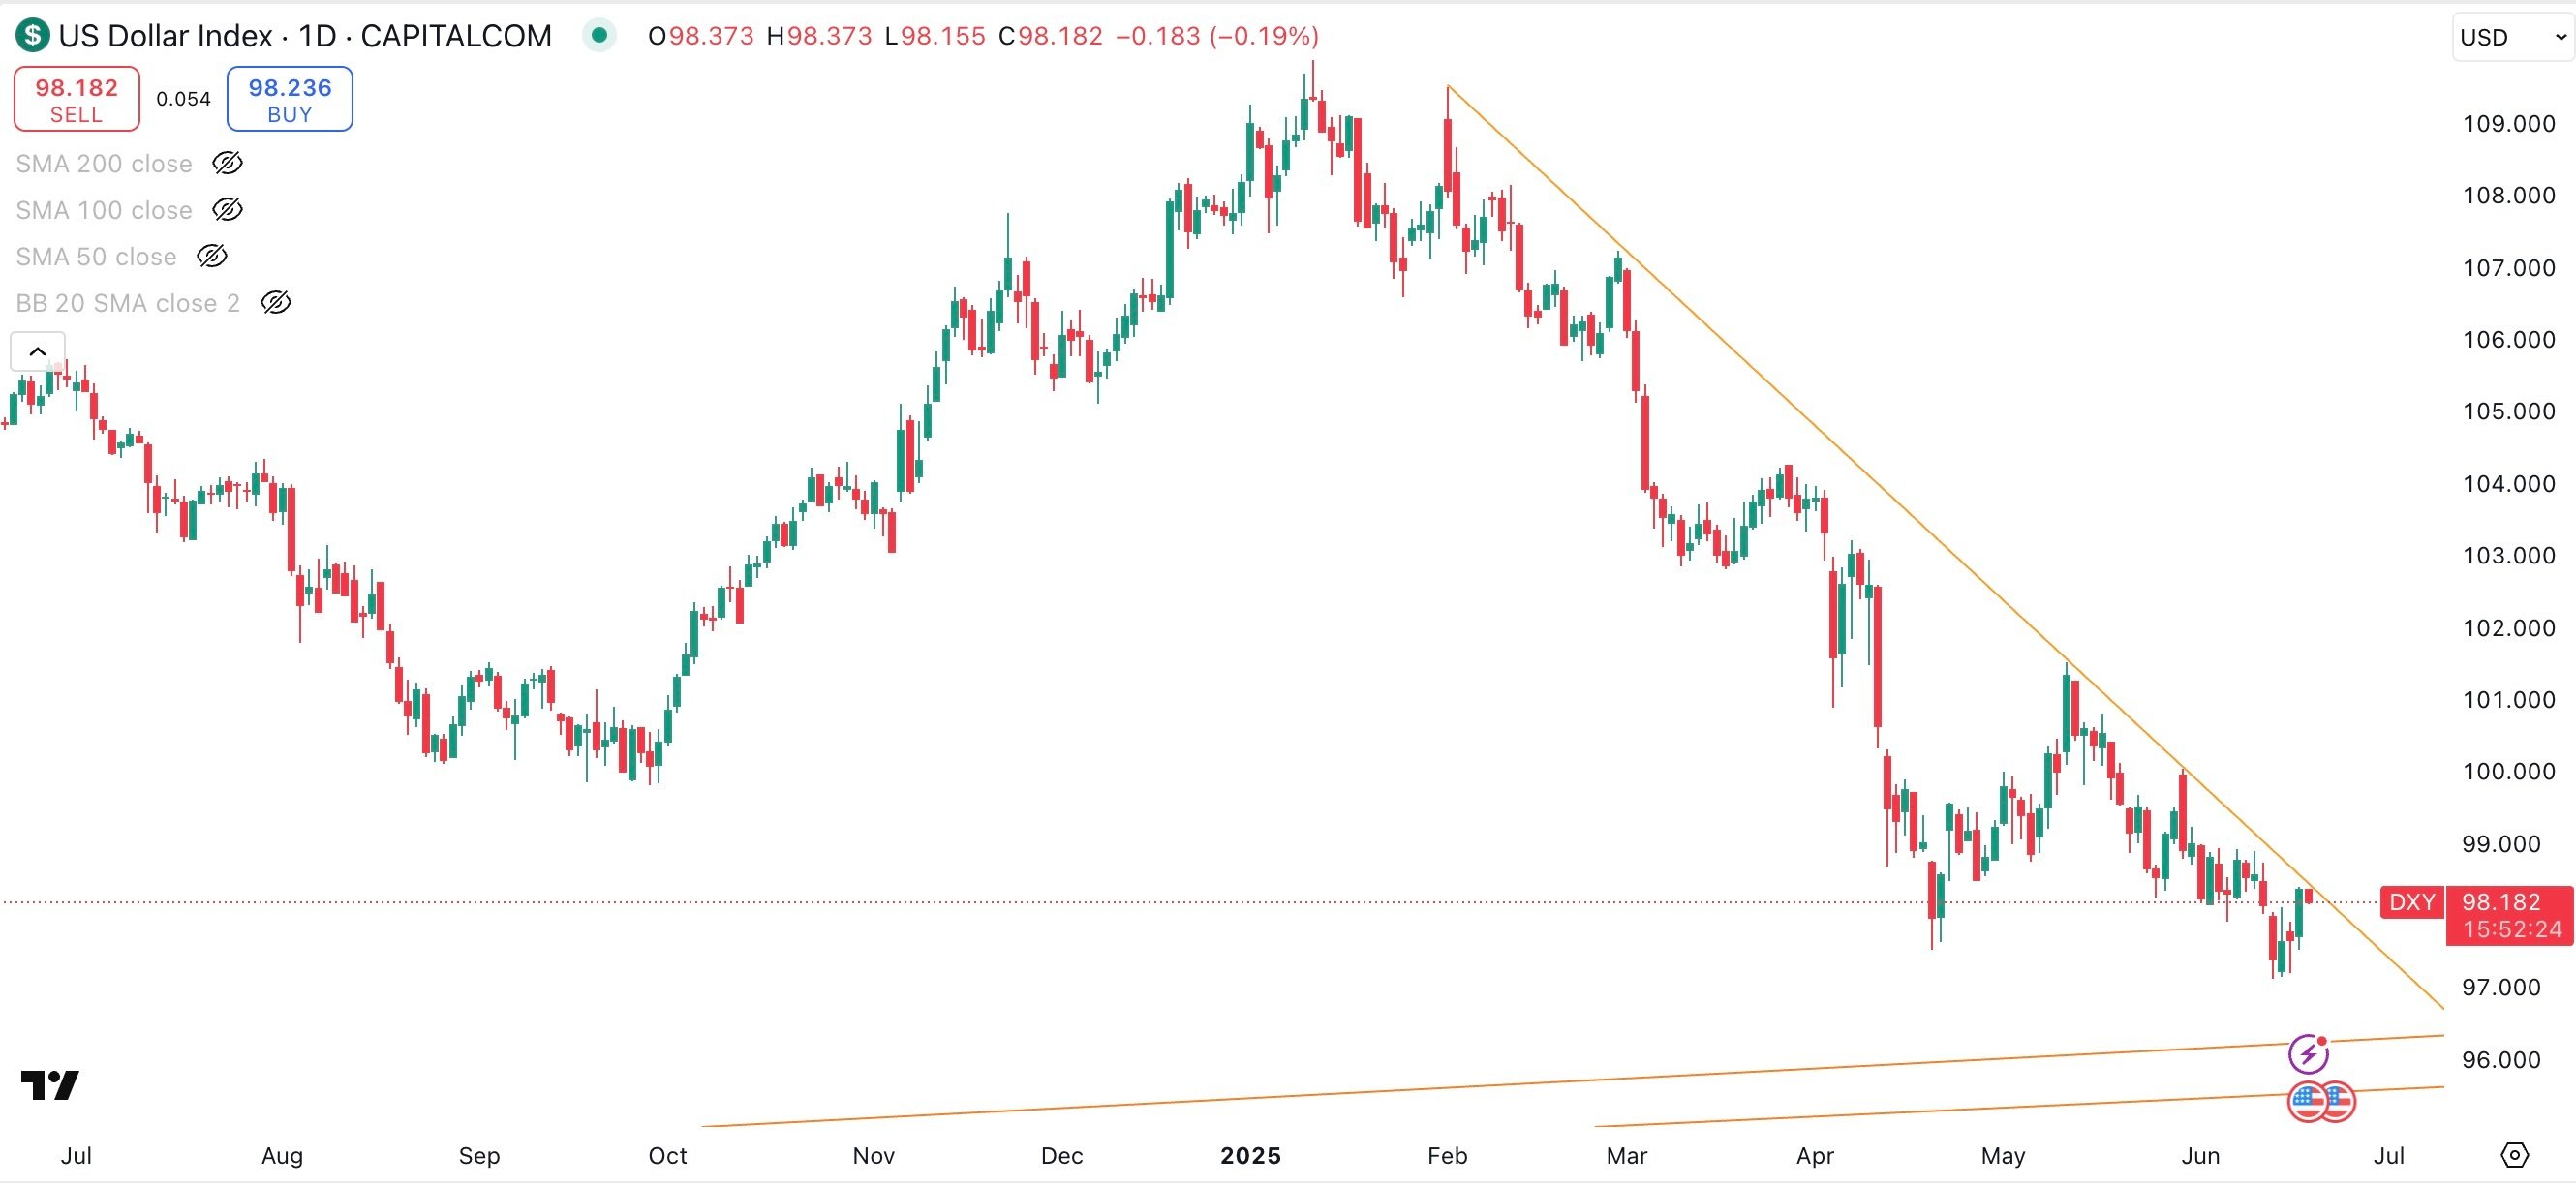Click the 0.054 spread value
This screenshot has height=1187, width=2576.
[x=184, y=99]
